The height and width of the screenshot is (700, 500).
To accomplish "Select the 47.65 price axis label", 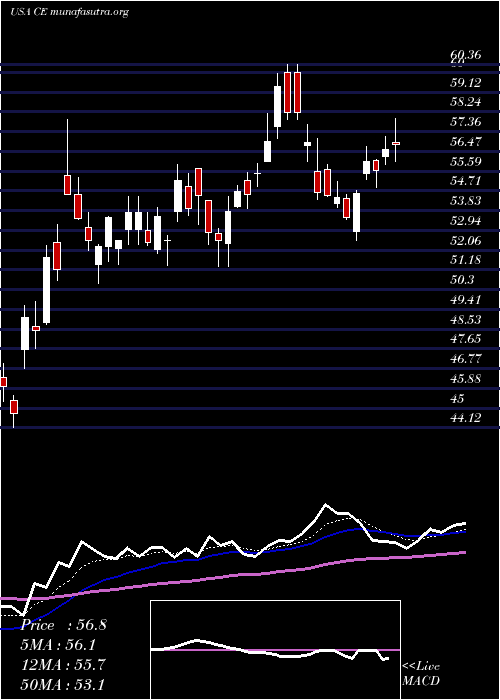I will (x=466, y=339).
